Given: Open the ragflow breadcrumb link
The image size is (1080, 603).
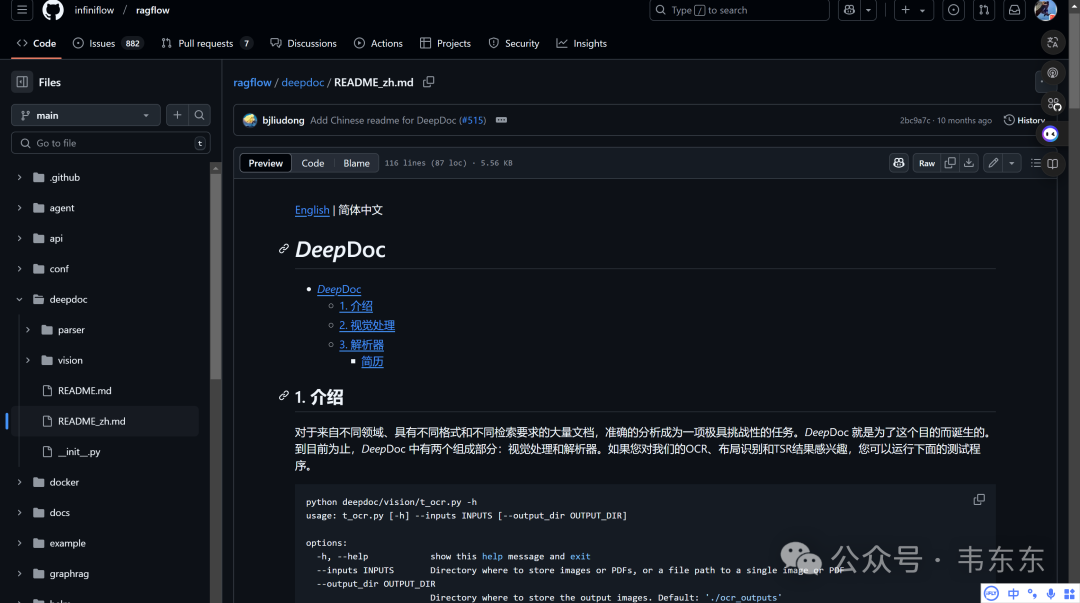Looking at the screenshot, I should click(x=252, y=82).
